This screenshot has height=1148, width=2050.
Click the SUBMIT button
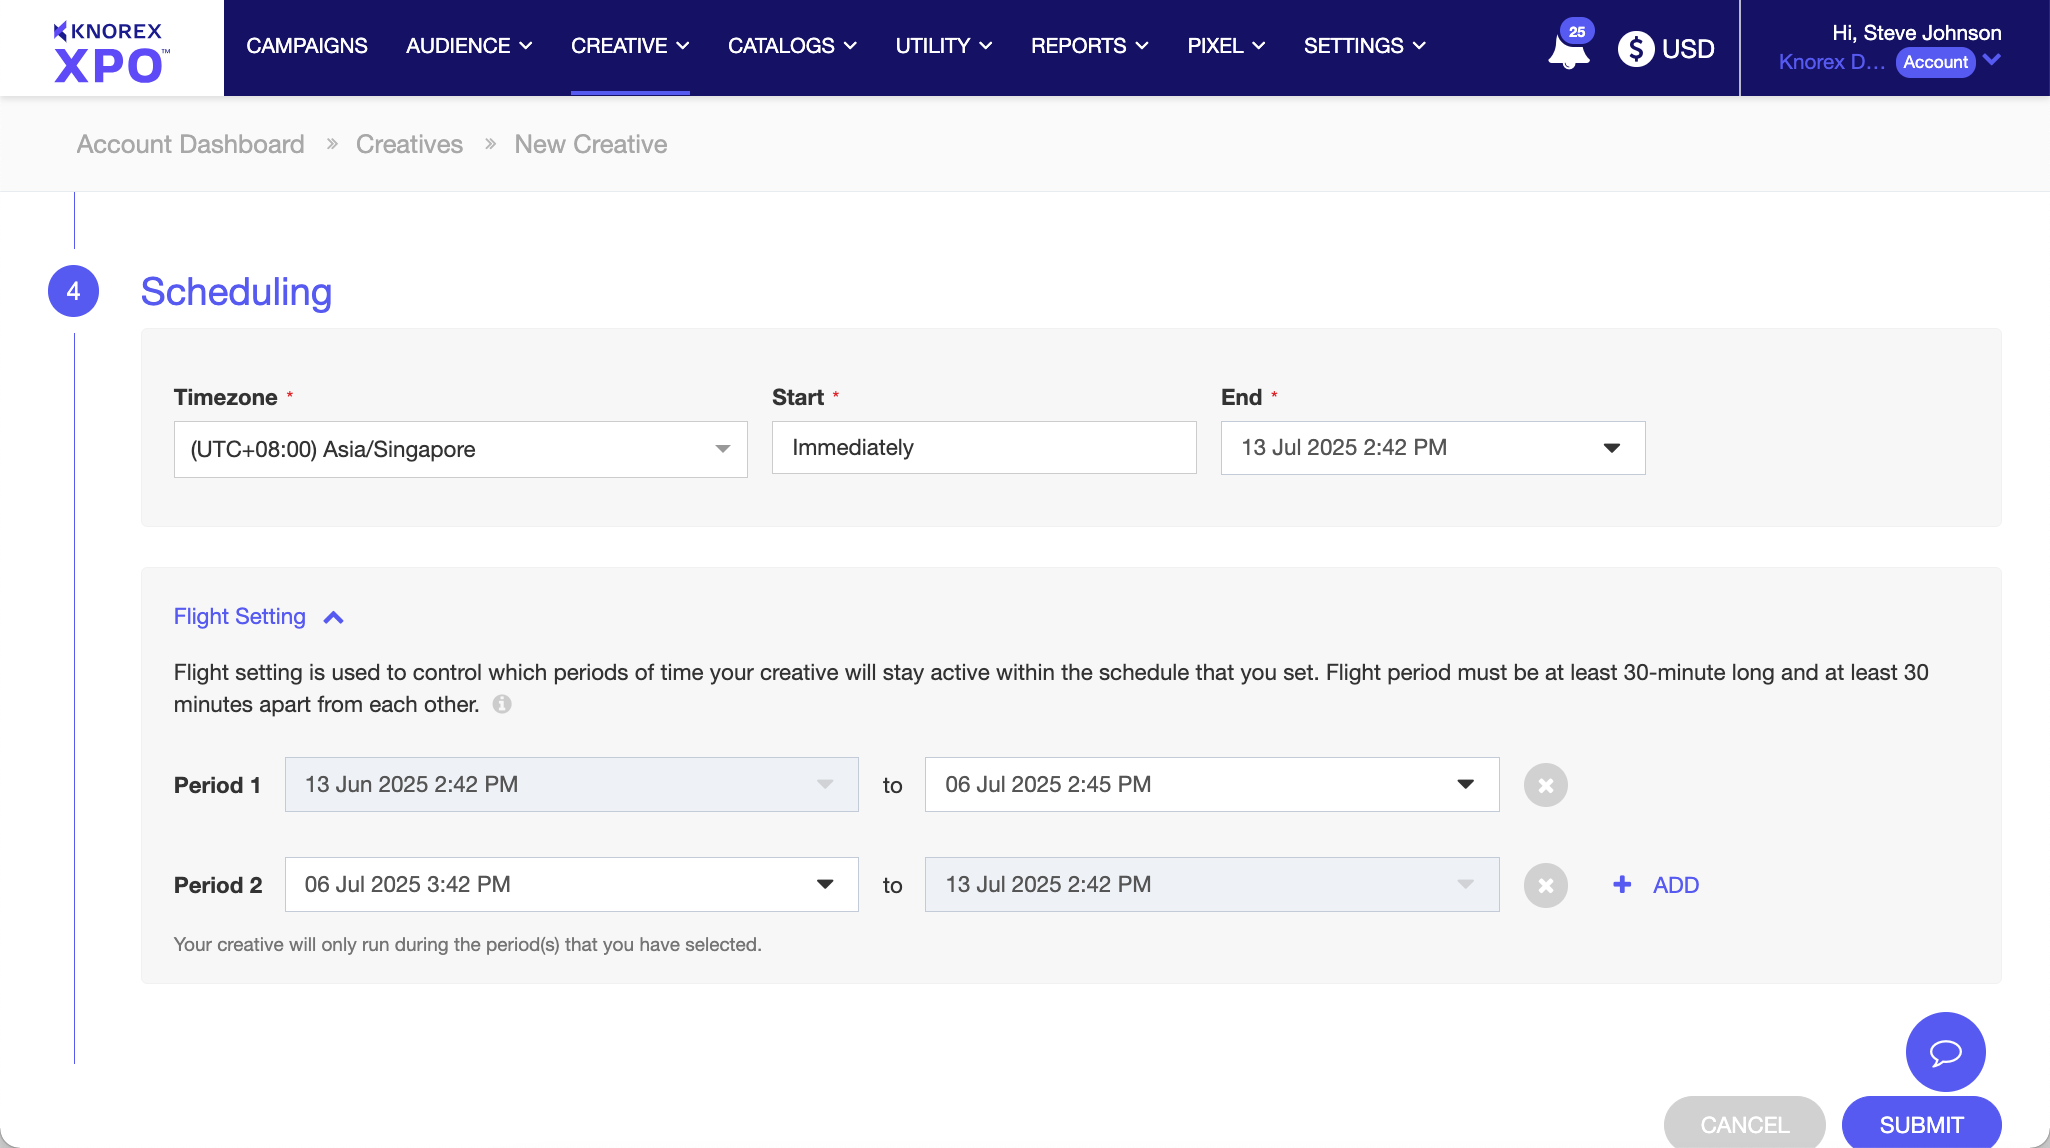1920,1124
